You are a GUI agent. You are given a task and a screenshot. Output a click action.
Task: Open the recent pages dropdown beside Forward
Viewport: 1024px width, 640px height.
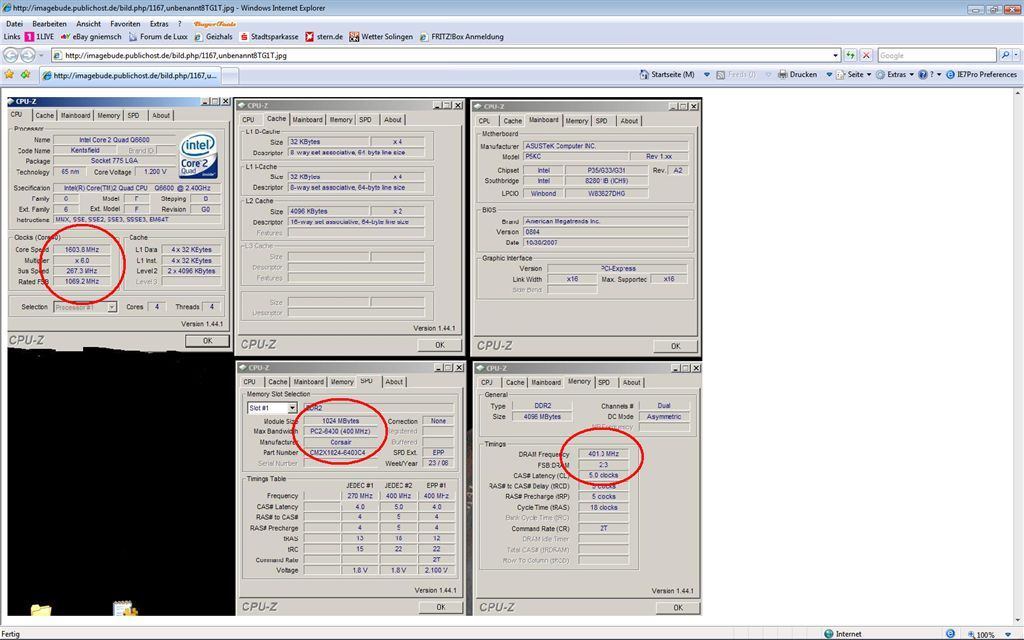[x=40, y=56]
